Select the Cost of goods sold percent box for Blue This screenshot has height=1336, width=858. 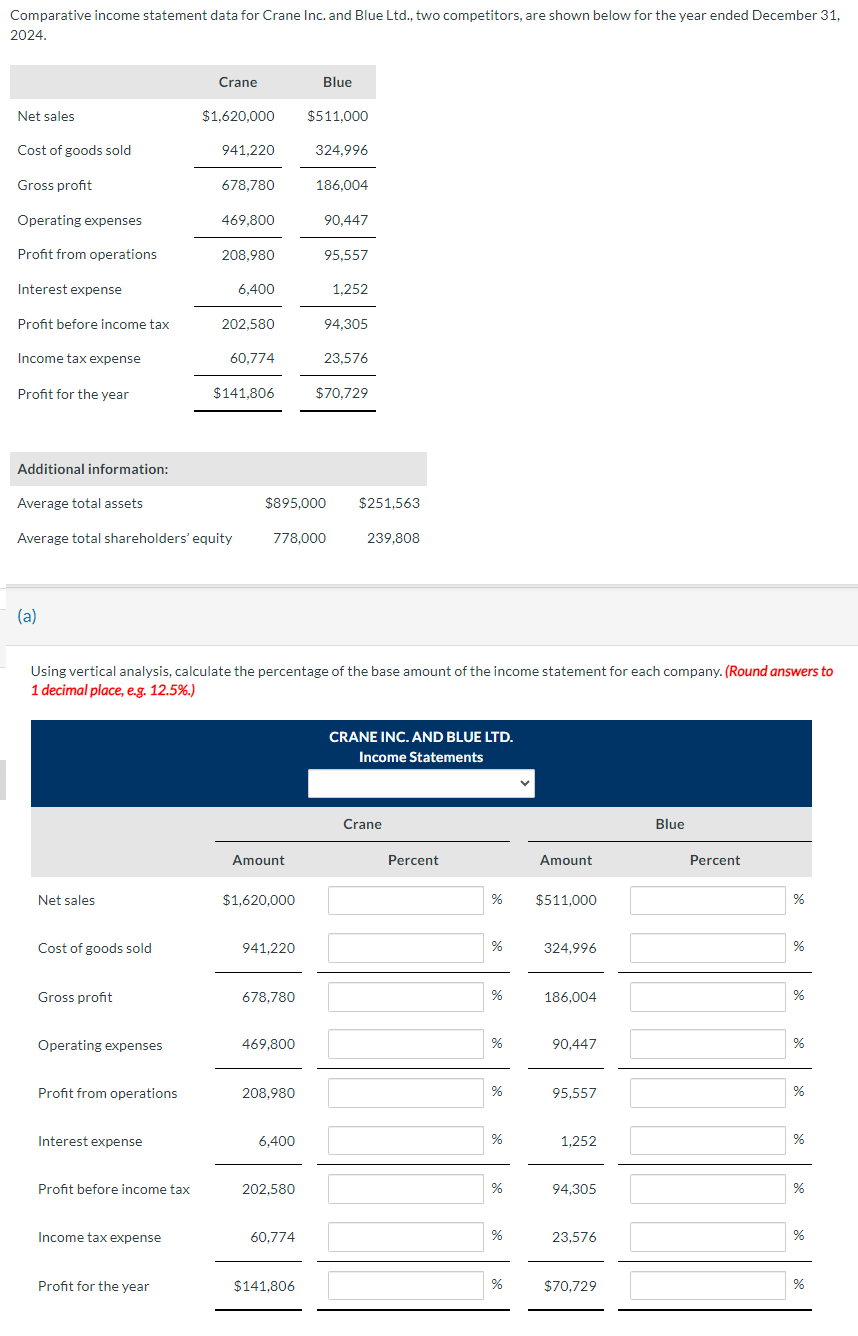click(707, 948)
